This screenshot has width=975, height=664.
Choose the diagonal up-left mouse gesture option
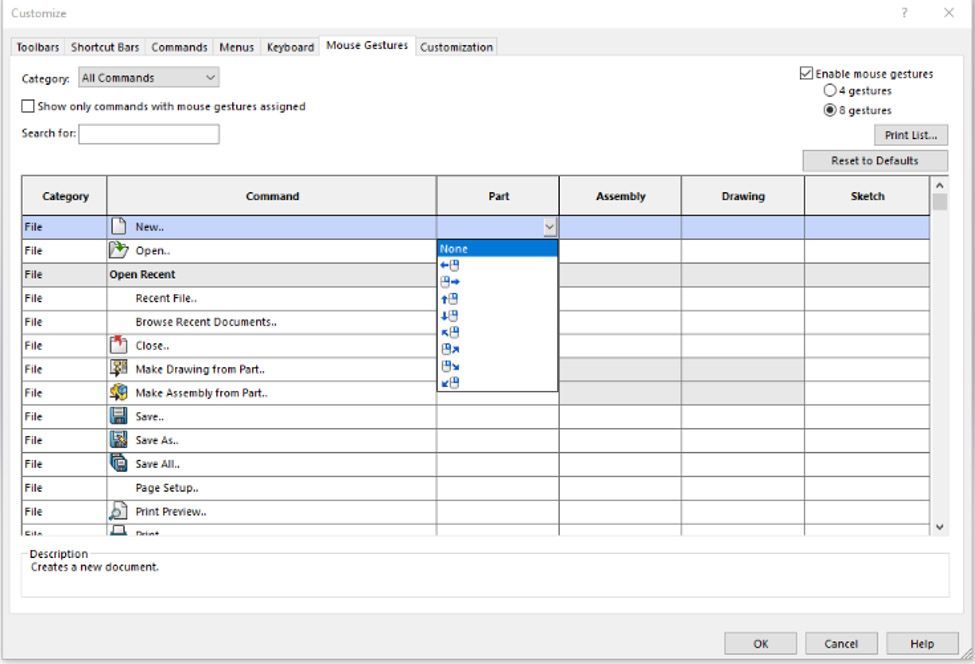pyautogui.click(x=450, y=333)
